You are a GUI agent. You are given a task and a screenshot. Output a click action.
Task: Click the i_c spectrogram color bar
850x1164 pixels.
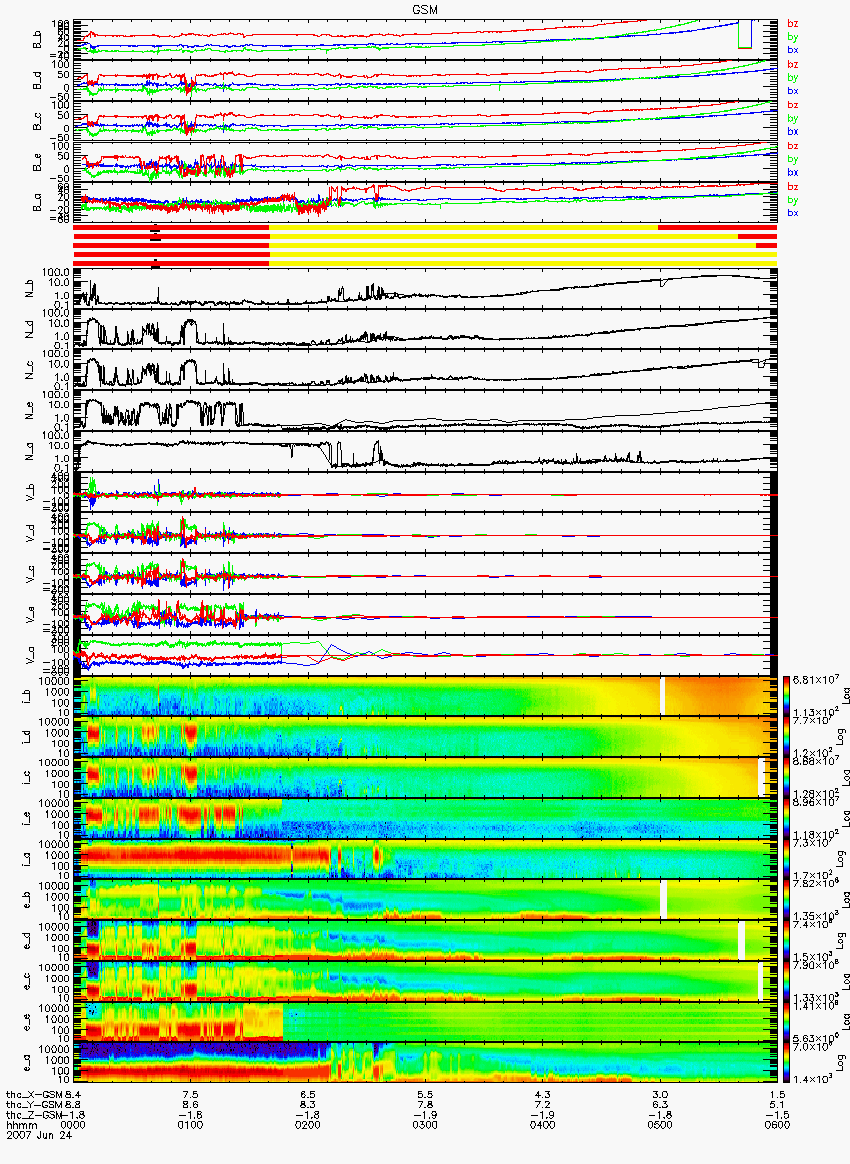pyautogui.click(x=788, y=779)
